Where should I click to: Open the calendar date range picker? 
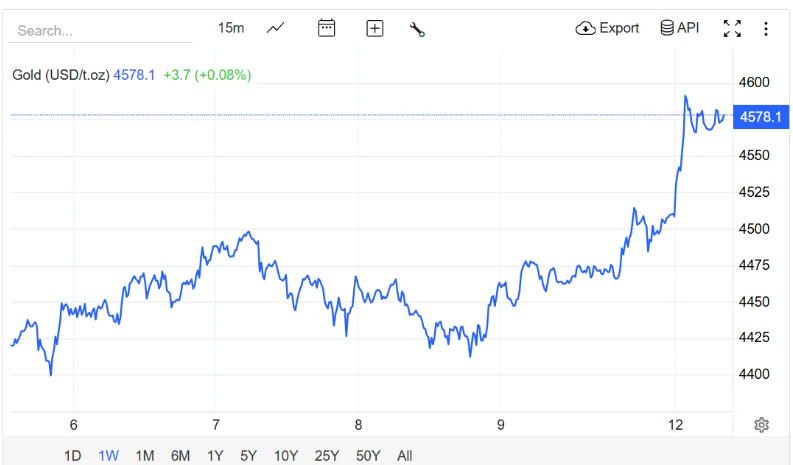pyautogui.click(x=326, y=28)
